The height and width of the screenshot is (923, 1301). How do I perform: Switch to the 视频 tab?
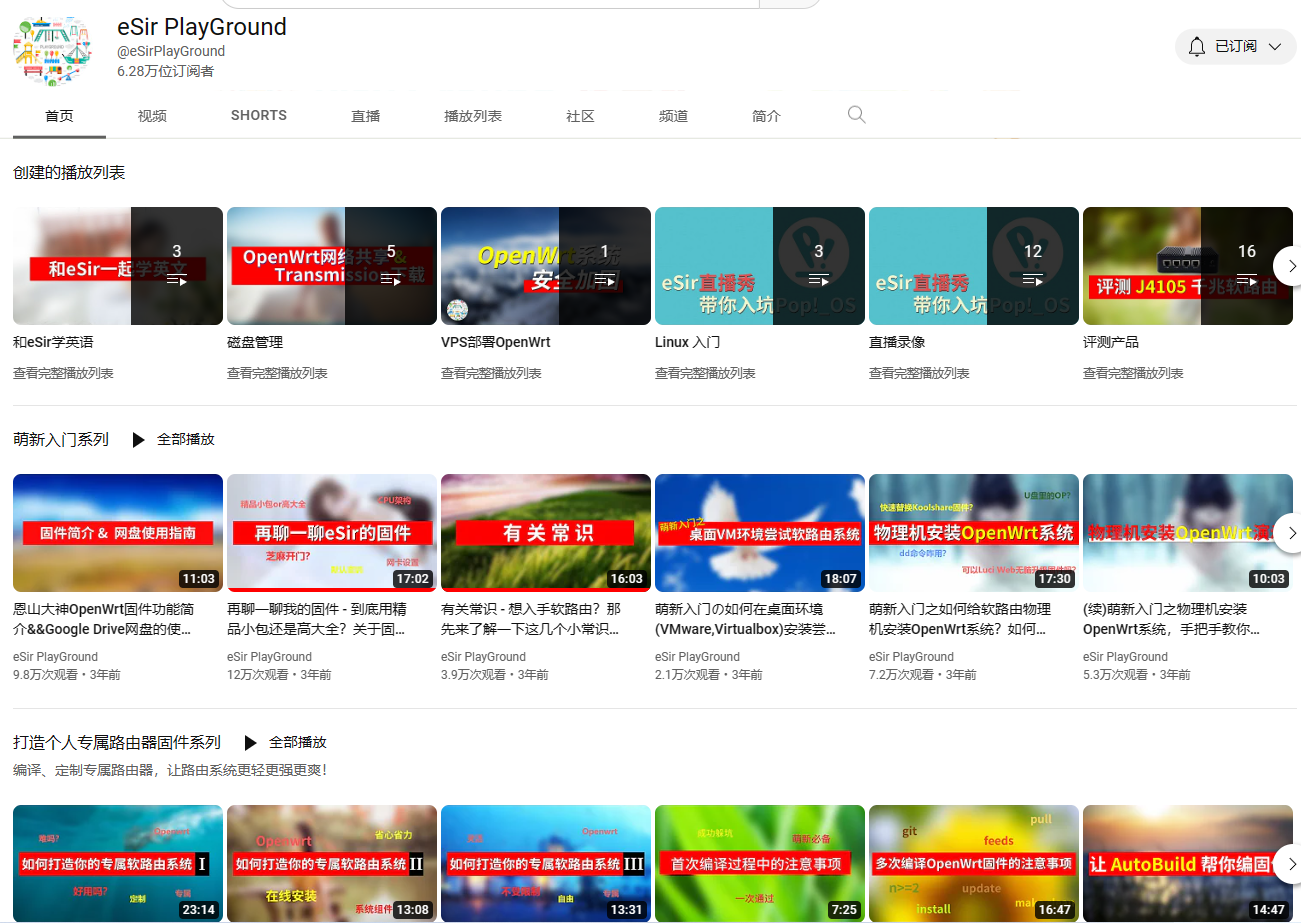[x=152, y=116]
